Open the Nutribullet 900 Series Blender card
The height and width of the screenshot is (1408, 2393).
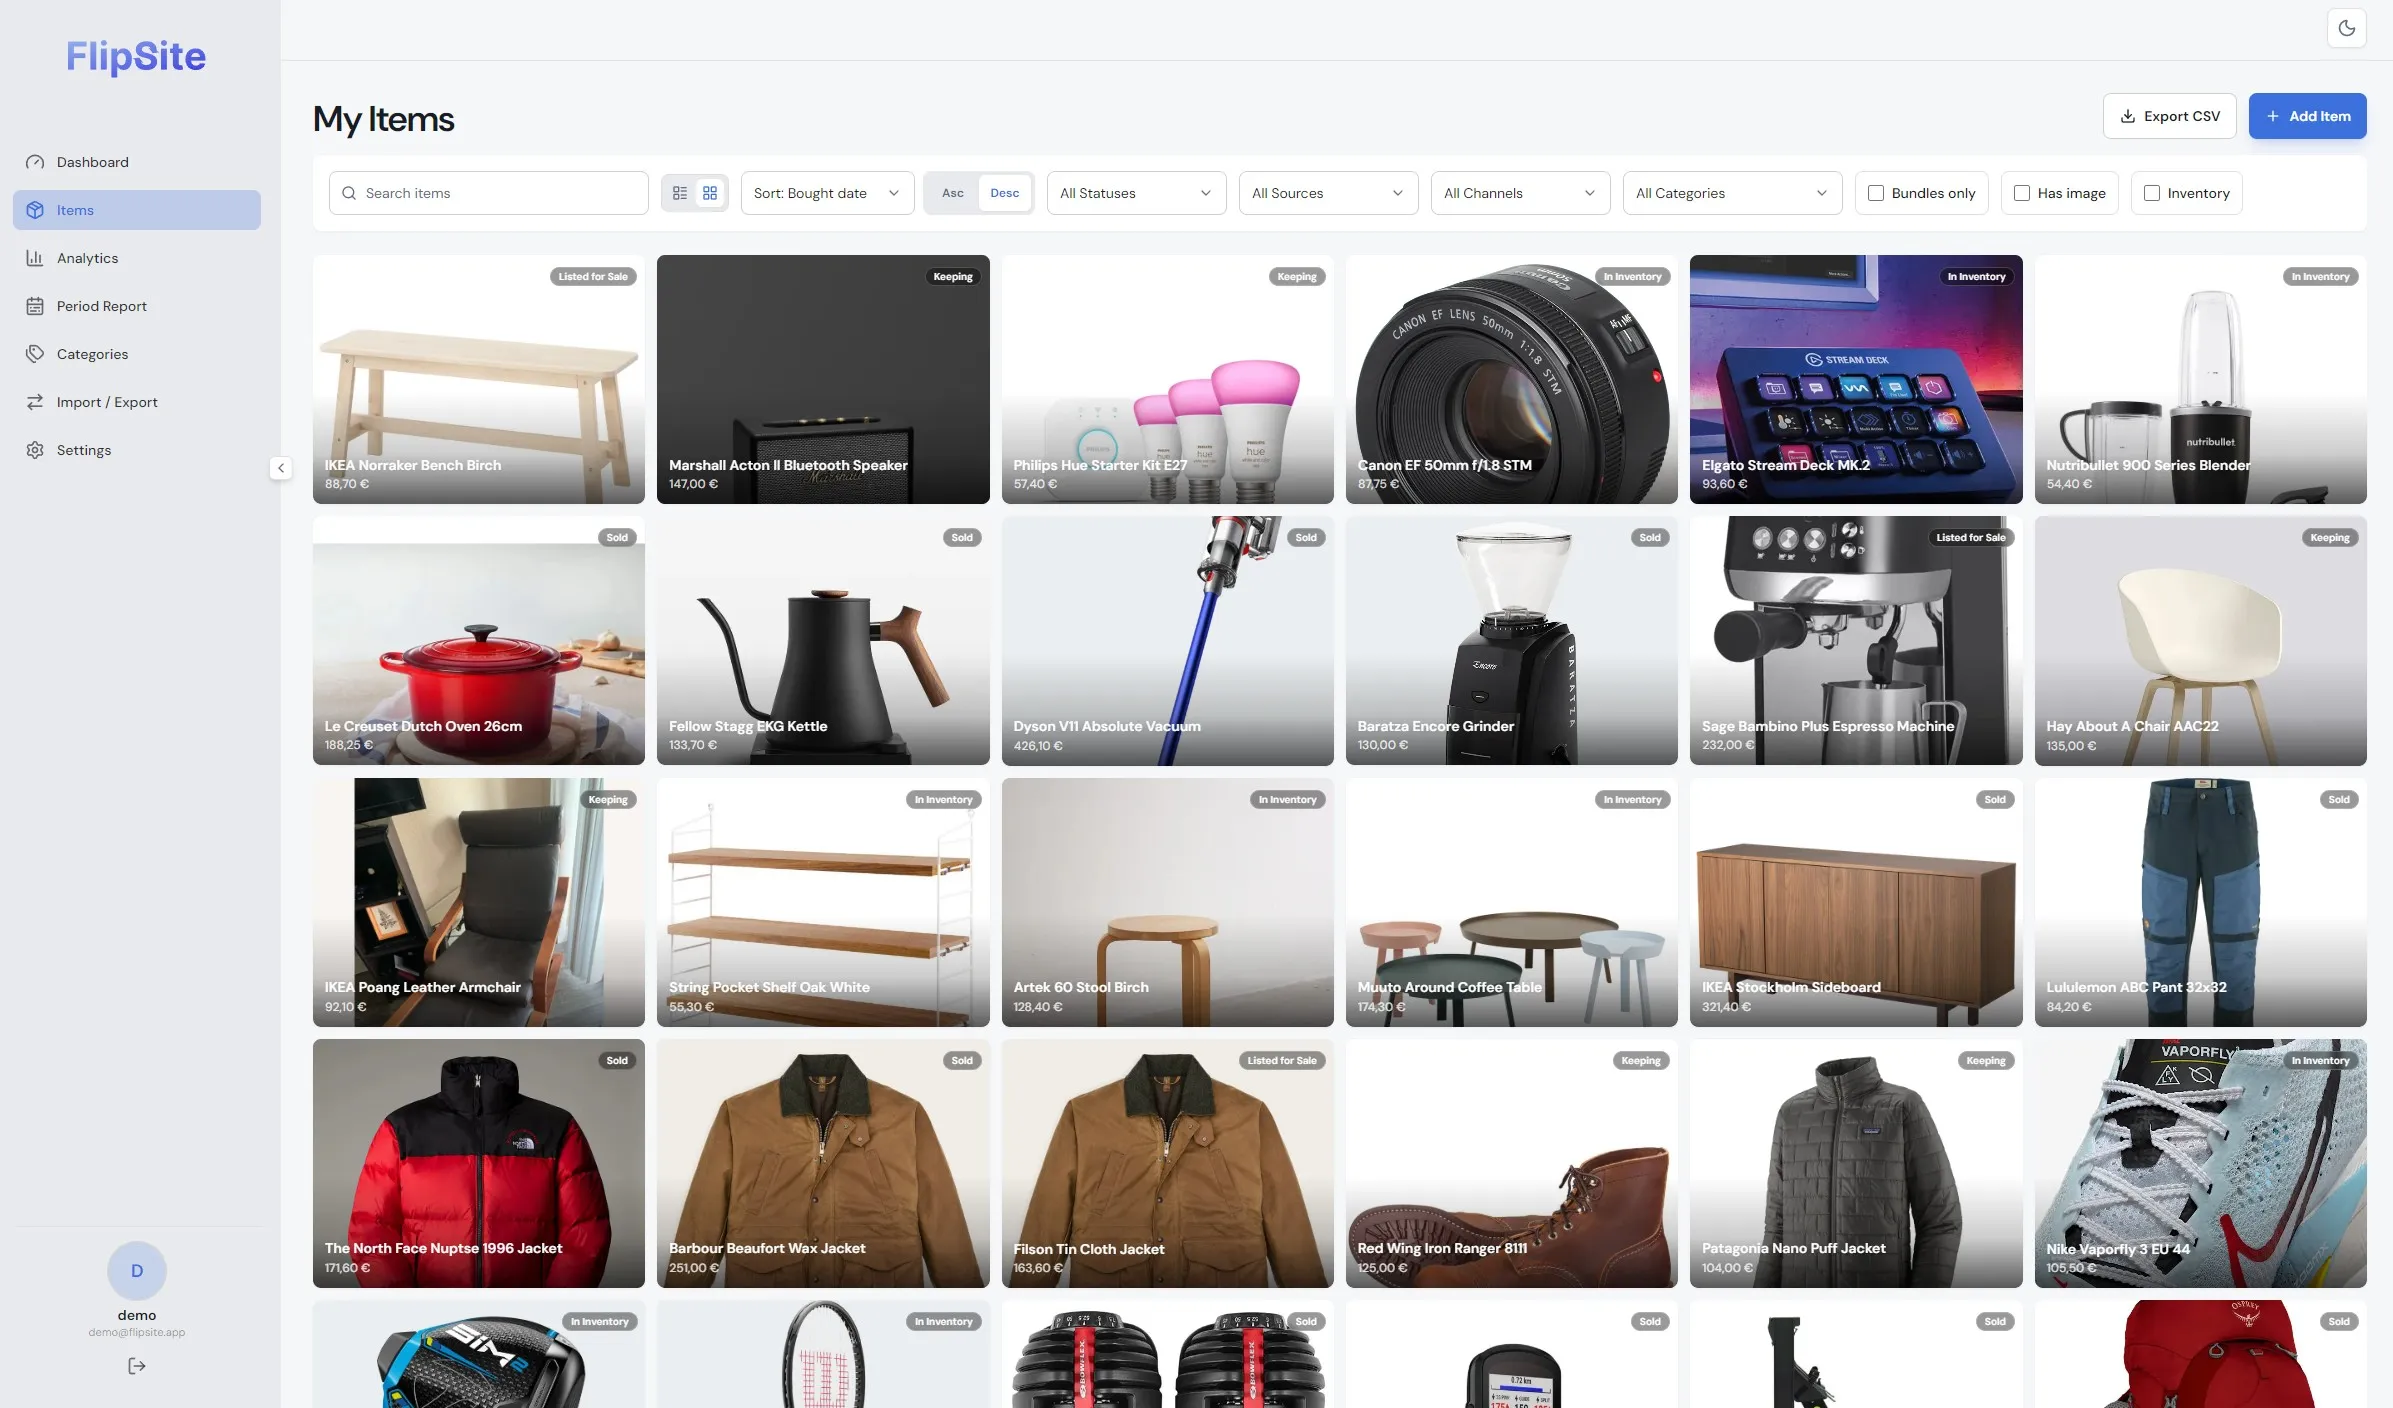pos(2200,379)
